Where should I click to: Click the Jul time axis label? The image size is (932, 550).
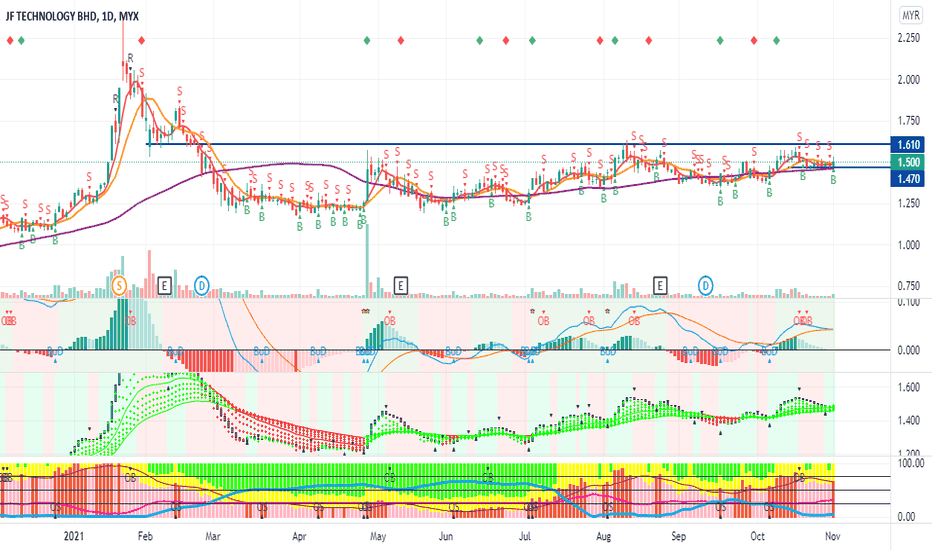pyautogui.click(x=525, y=536)
